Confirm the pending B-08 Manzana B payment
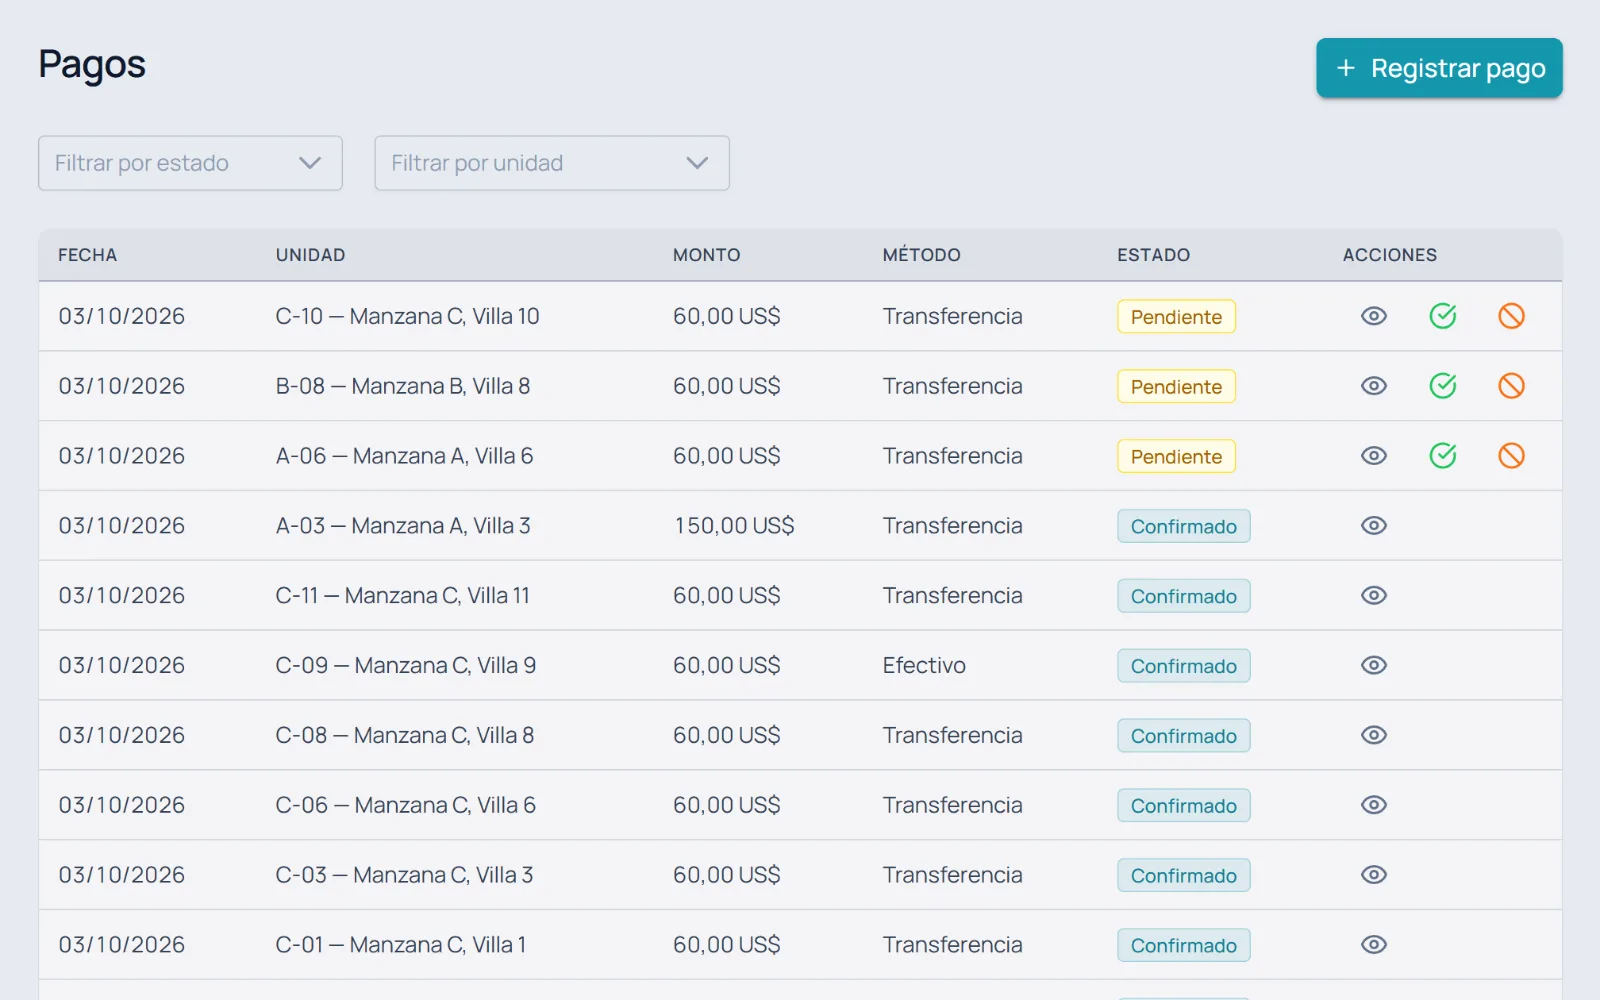 point(1443,386)
